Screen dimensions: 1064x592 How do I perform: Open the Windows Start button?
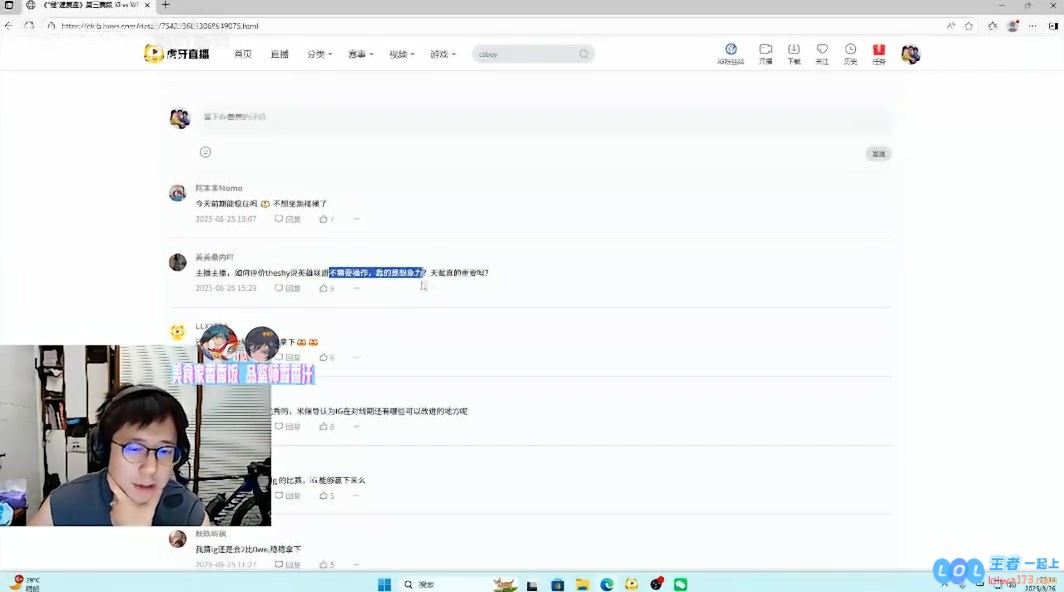coord(384,585)
